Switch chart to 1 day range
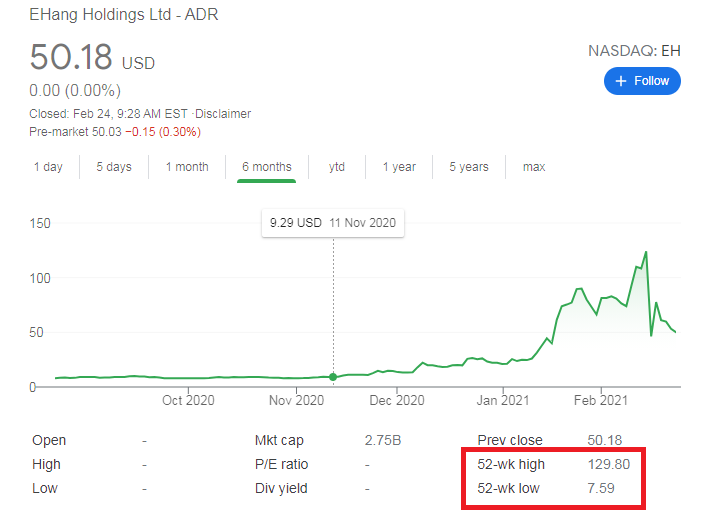 tap(48, 167)
